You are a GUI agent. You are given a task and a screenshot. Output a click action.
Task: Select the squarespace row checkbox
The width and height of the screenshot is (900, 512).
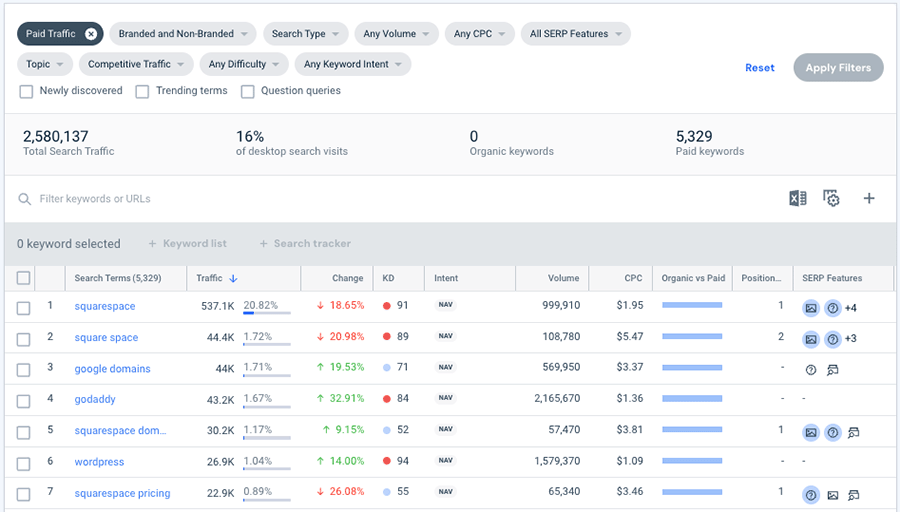24,308
